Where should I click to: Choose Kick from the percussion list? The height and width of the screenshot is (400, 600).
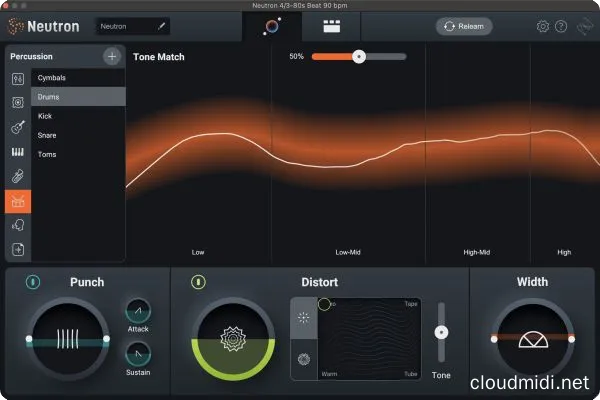click(45, 116)
